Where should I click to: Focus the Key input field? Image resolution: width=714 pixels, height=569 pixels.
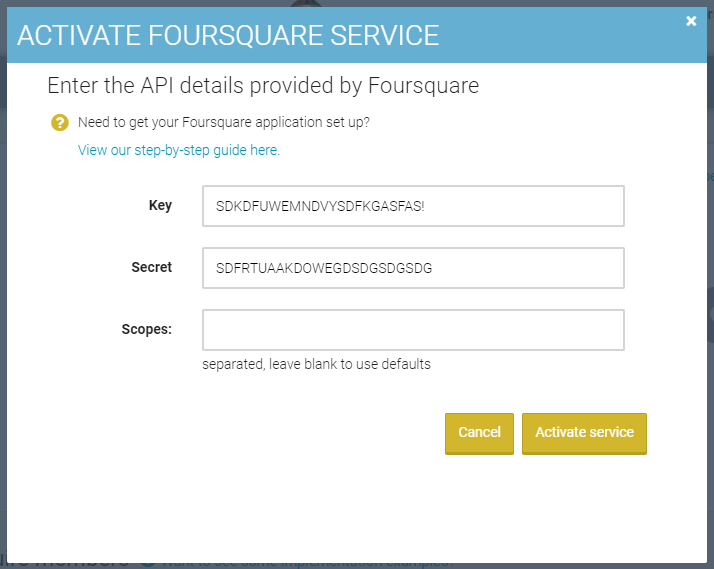pyautogui.click(x=413, y=206)
